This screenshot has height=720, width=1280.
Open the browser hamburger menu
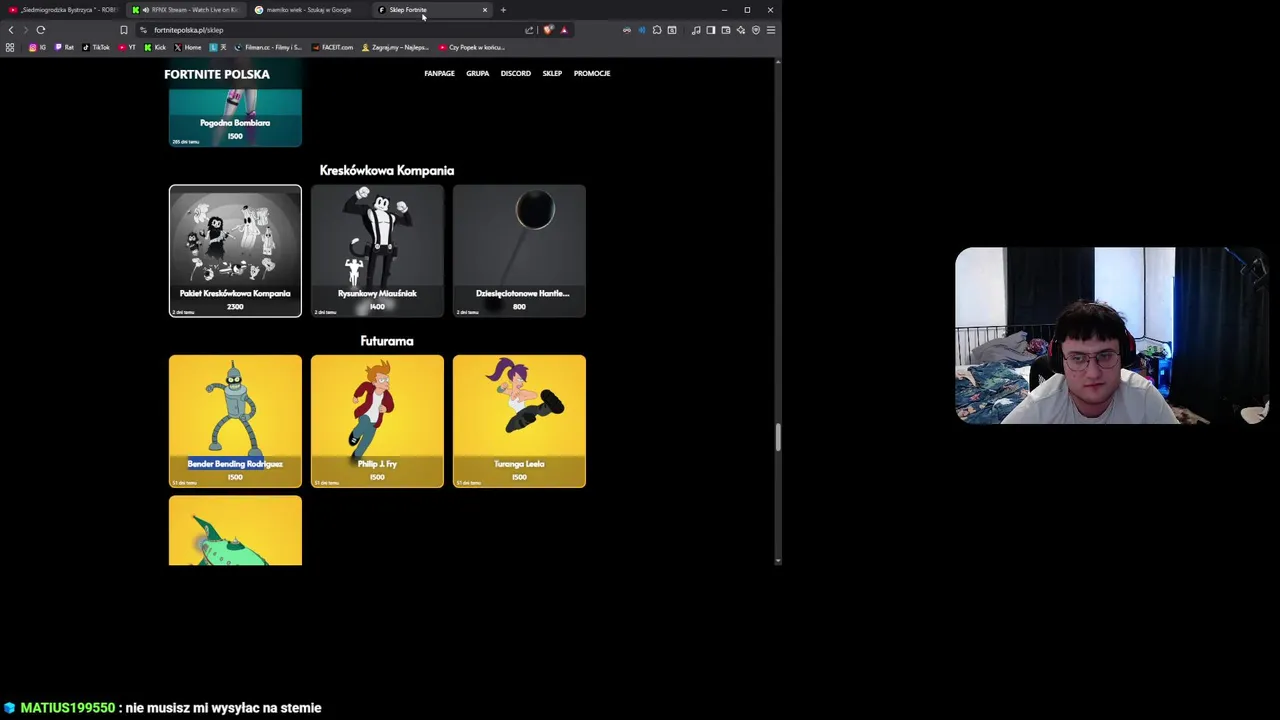pyautogui.click(x=771, y=30)
